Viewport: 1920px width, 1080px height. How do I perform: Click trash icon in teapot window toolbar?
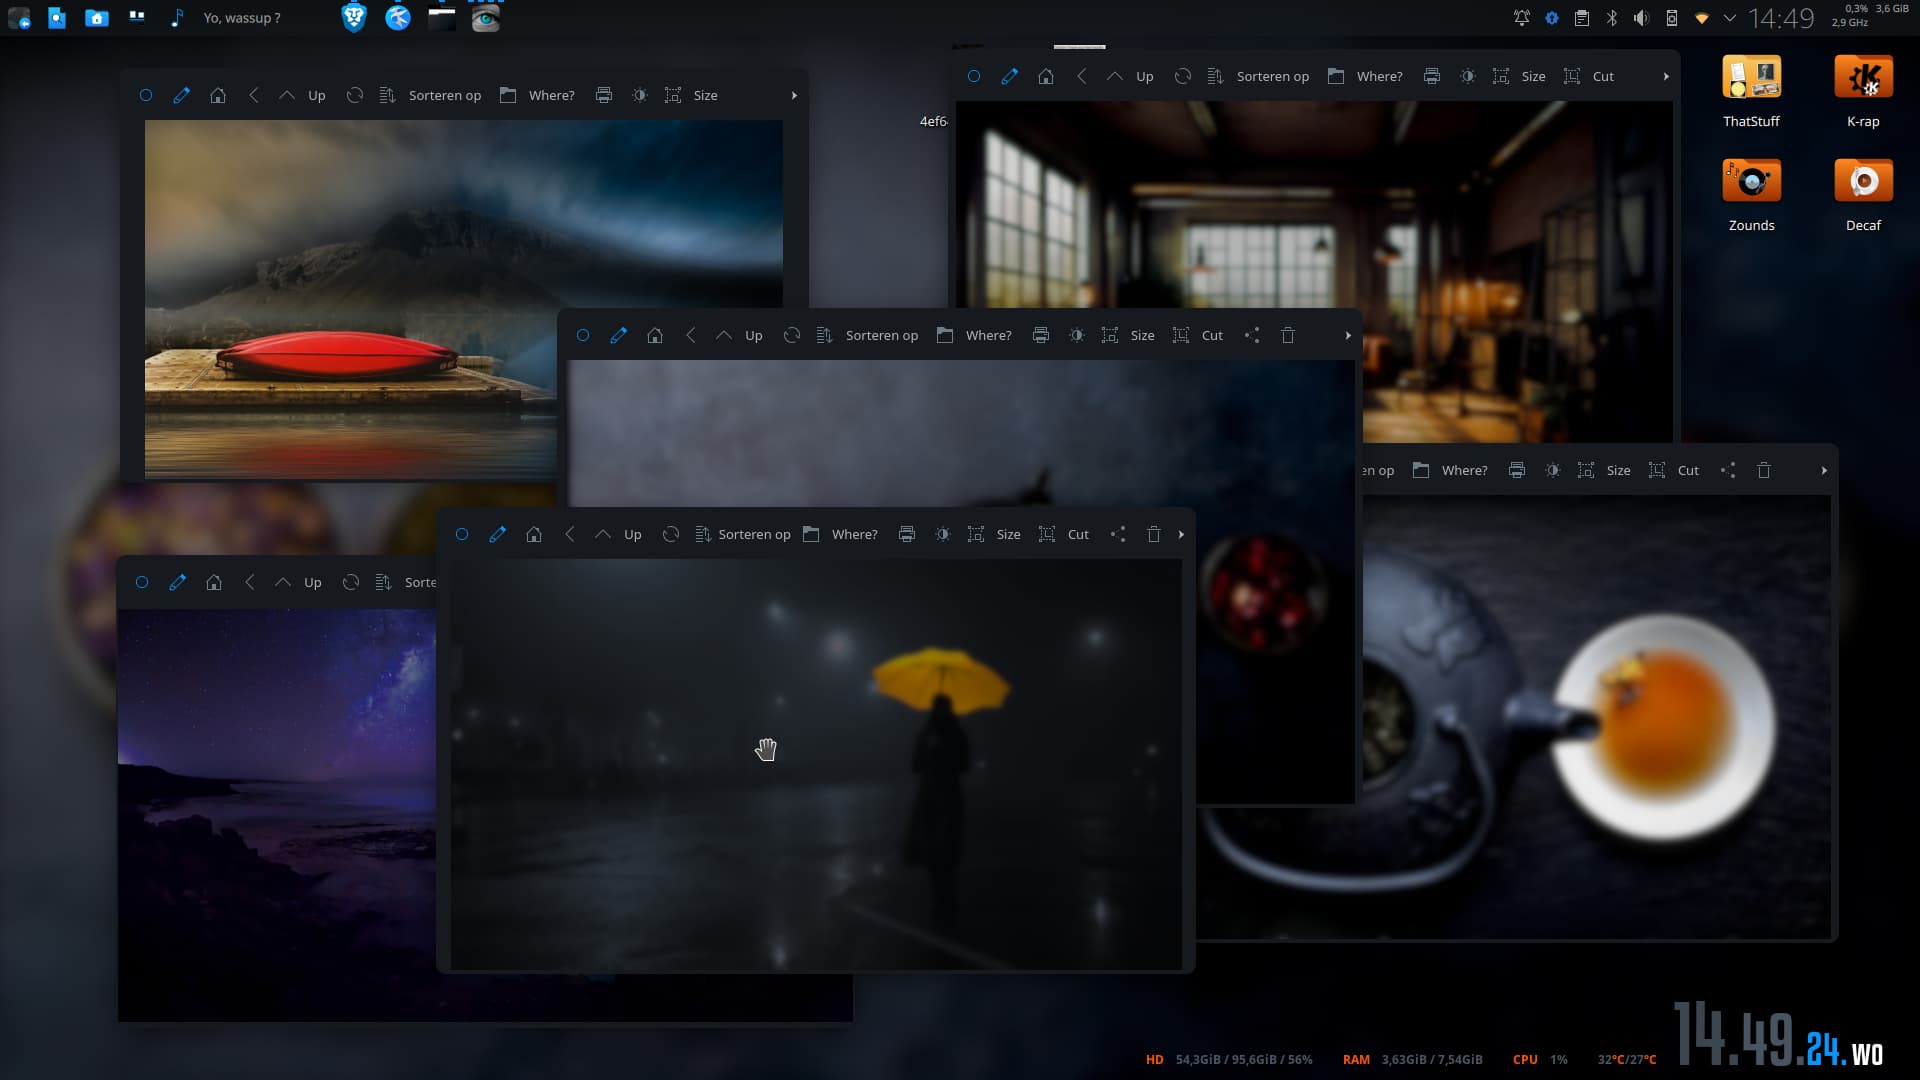(x=1764, y=471)
